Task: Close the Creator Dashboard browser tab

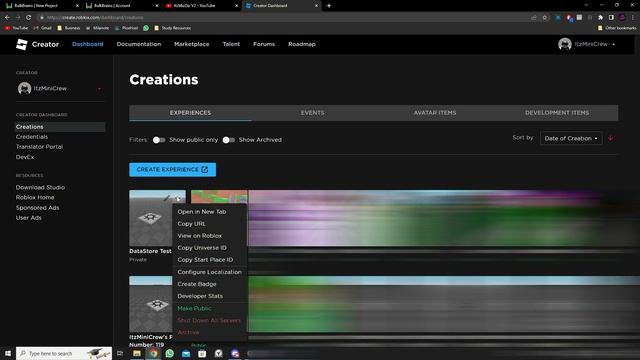Action: pos(316,6)
